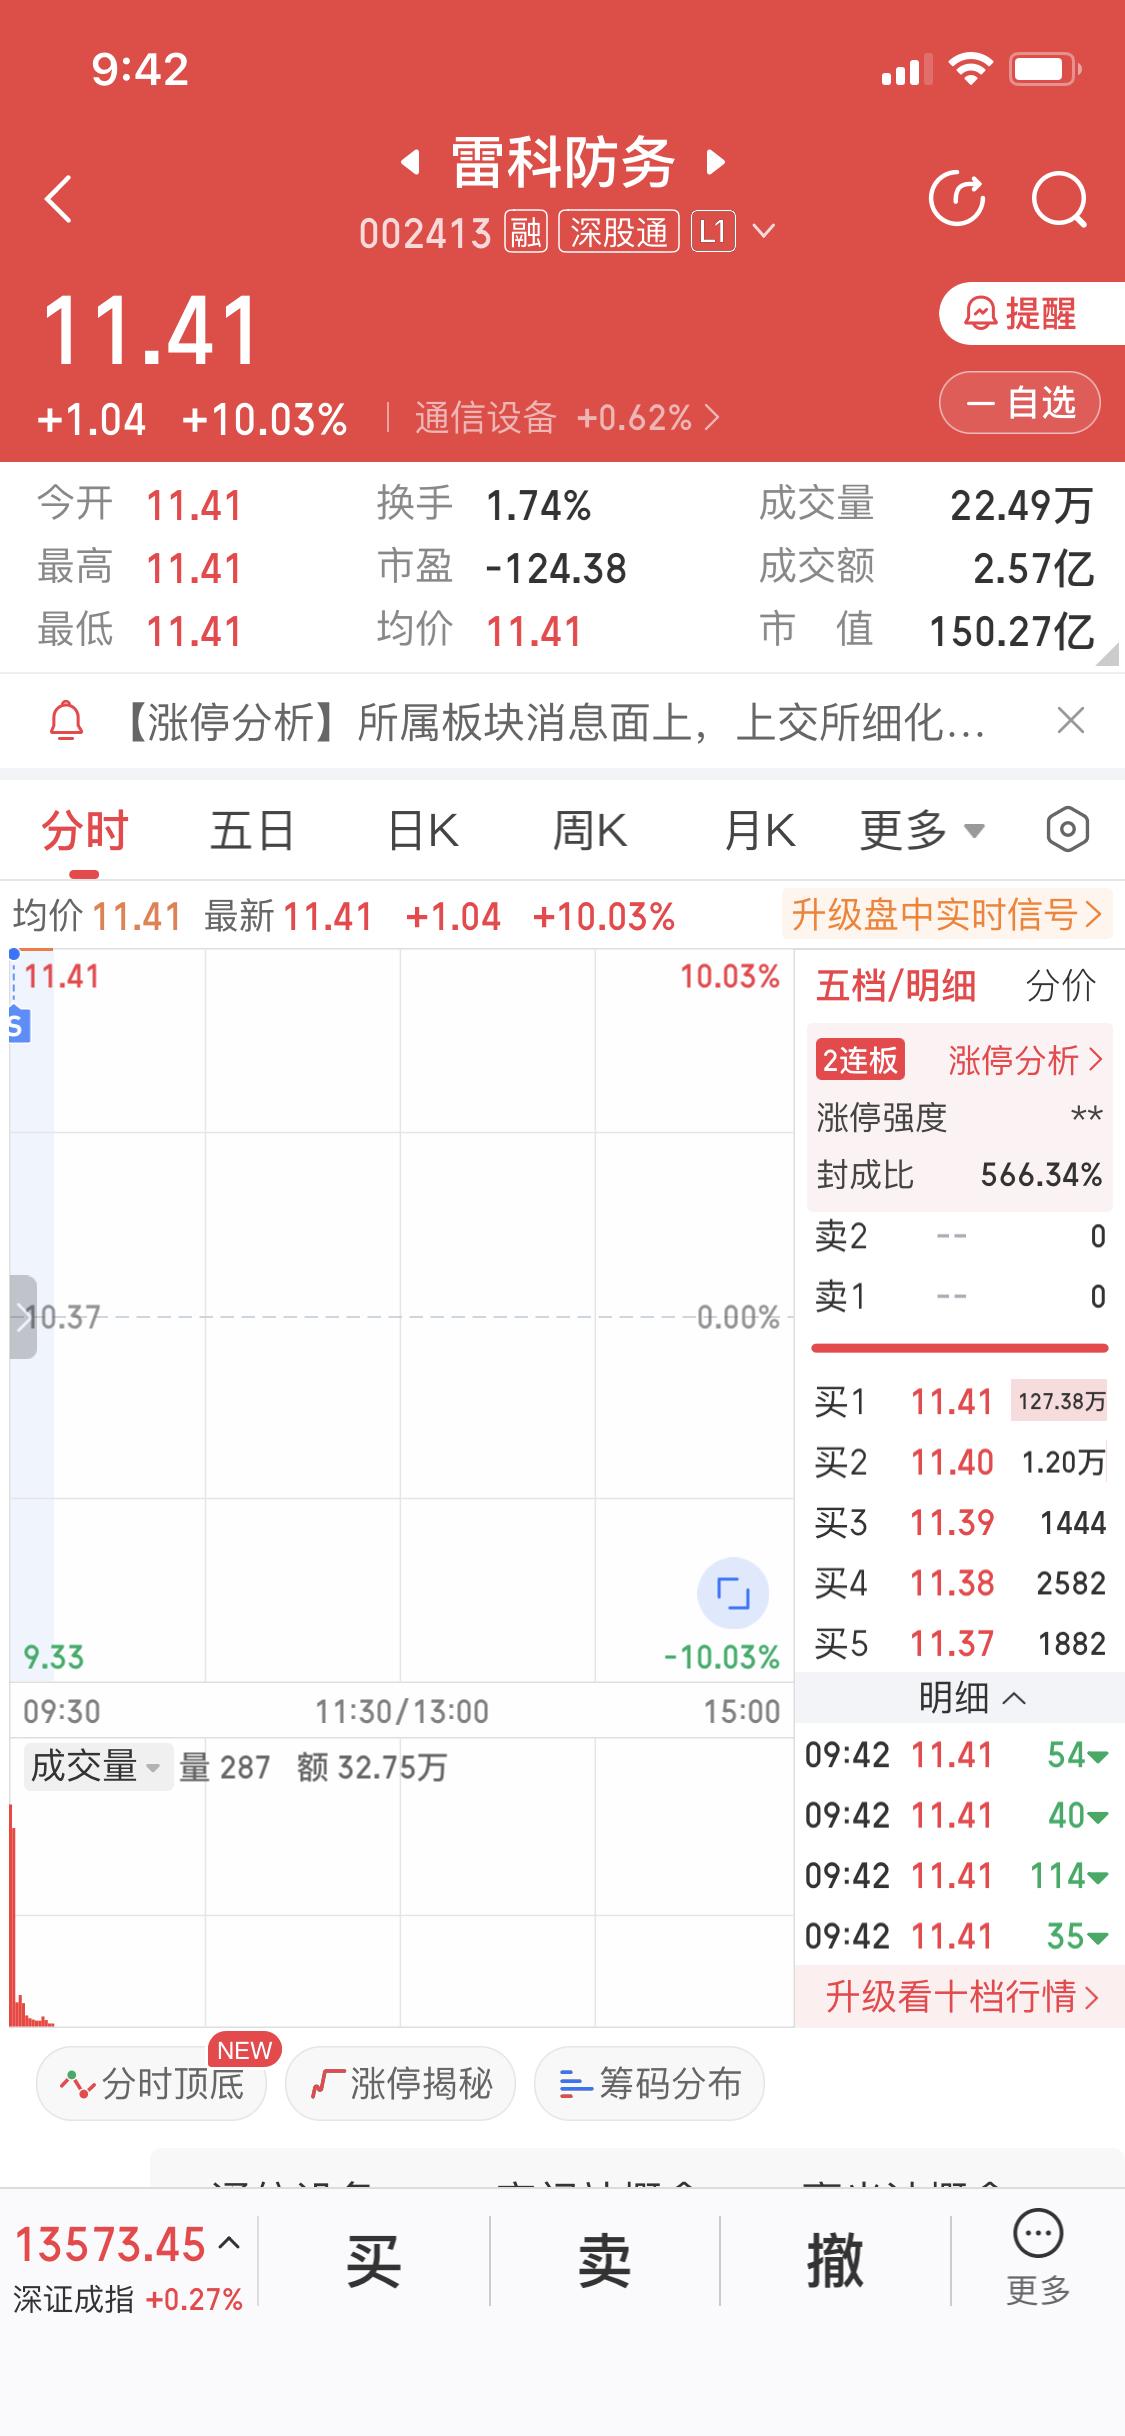Open 涨停分析 link in order panel
The width and height of the screenshot is (1125, 2436).
[x=1025, y=1060]
